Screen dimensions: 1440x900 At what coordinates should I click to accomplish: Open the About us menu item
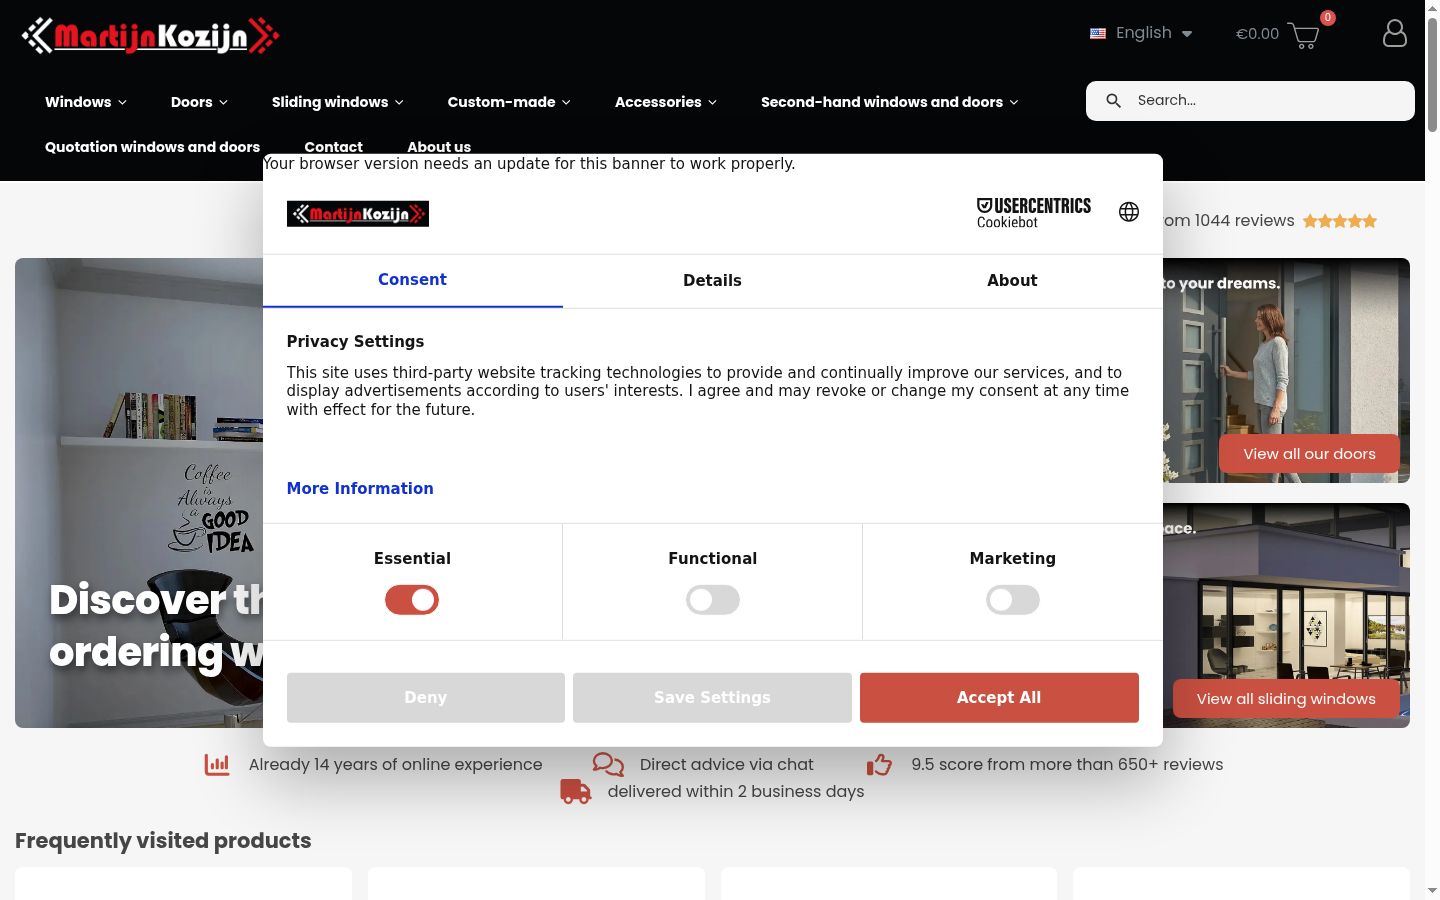click(x=439, y=147)
